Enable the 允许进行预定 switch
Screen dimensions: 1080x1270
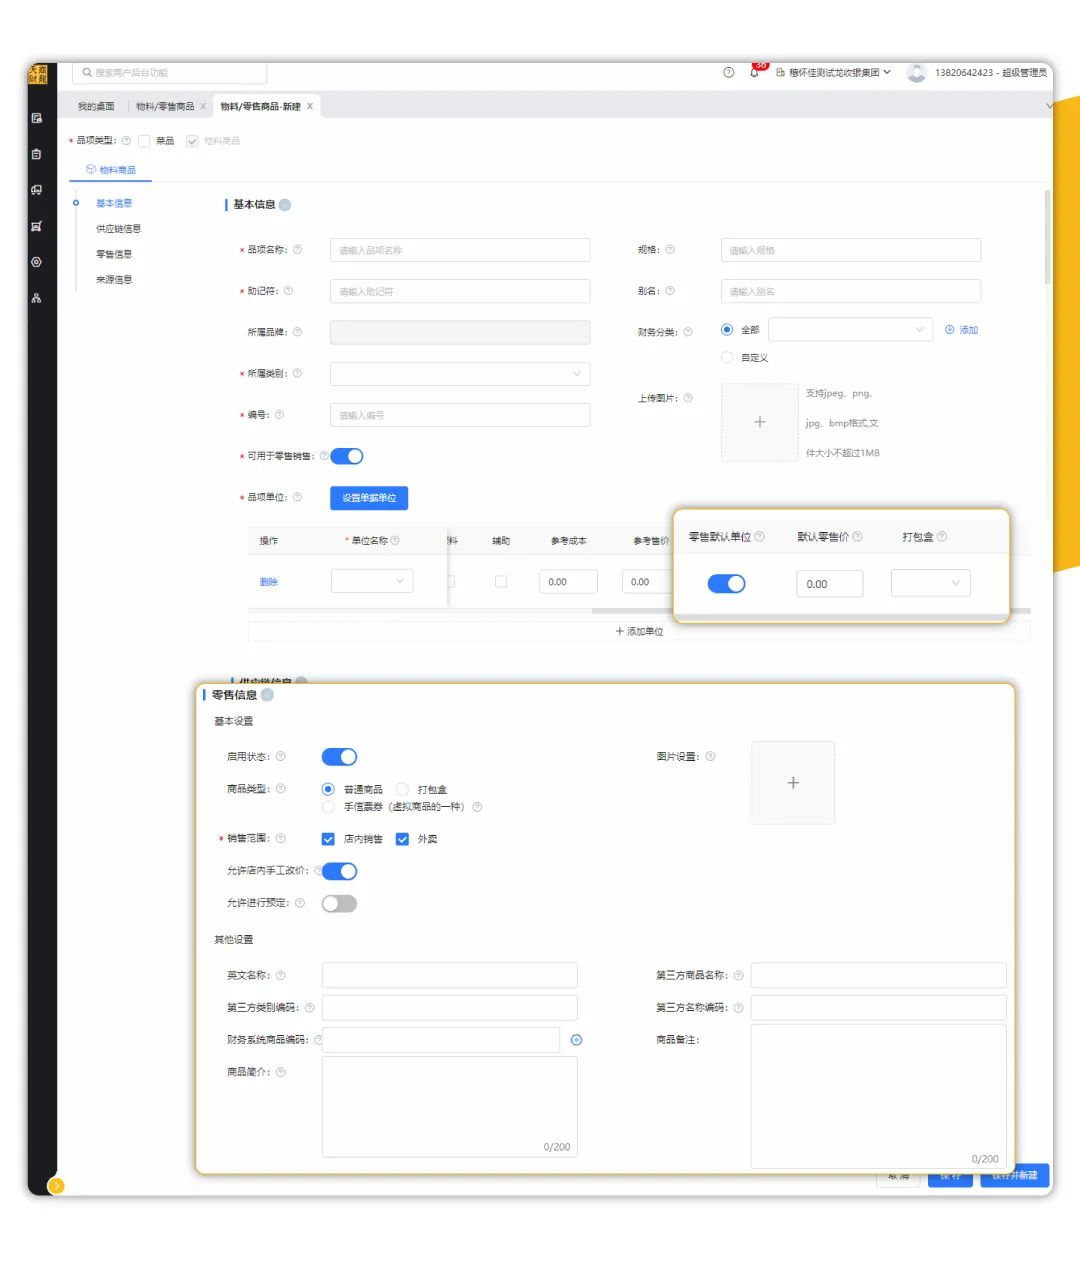339,904
